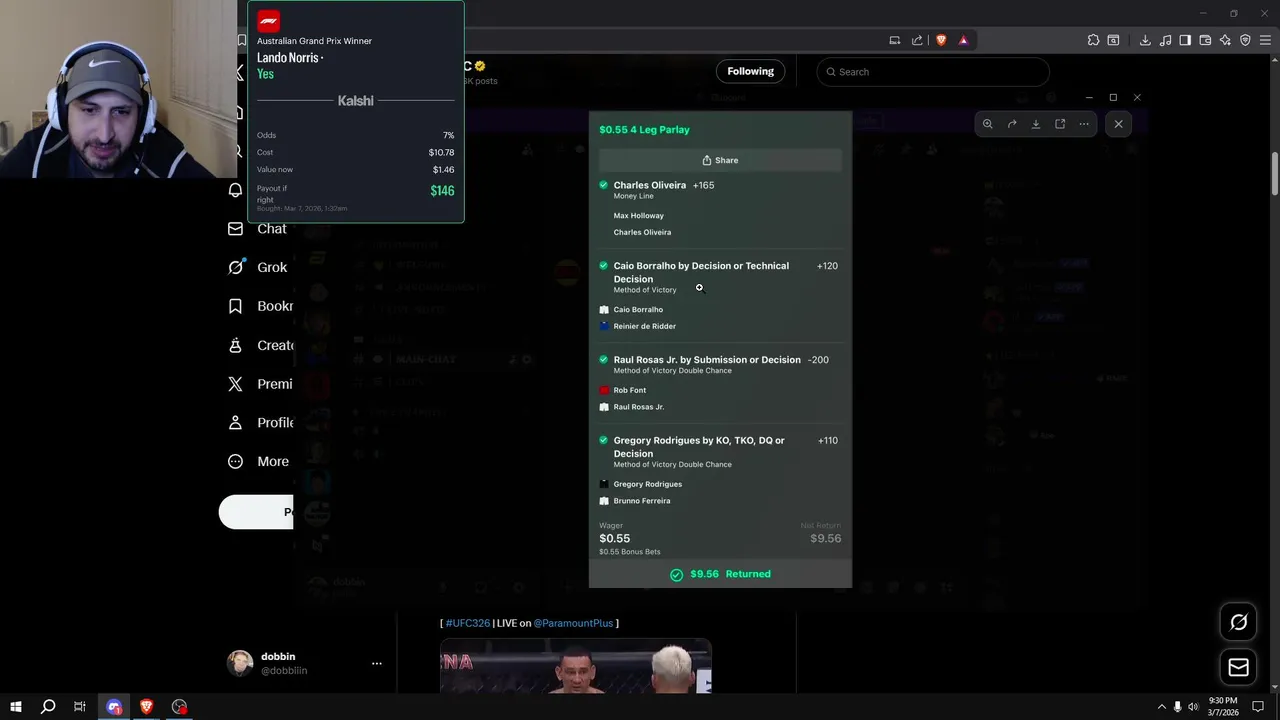Open the image in a browser via the viewer toolbar
This screenshot has height=720, width=1280.
tap(1060, 124)
